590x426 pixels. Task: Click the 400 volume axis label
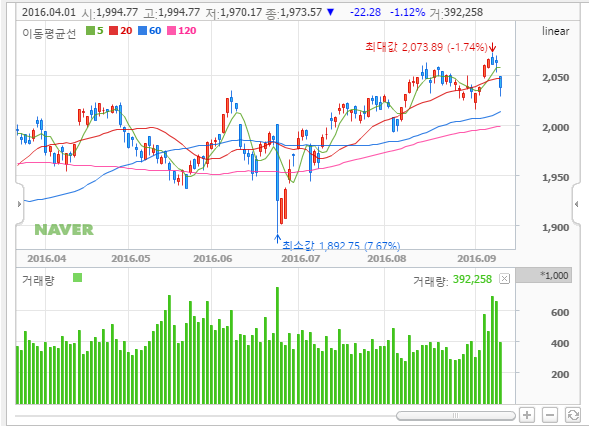click(560, 344)
